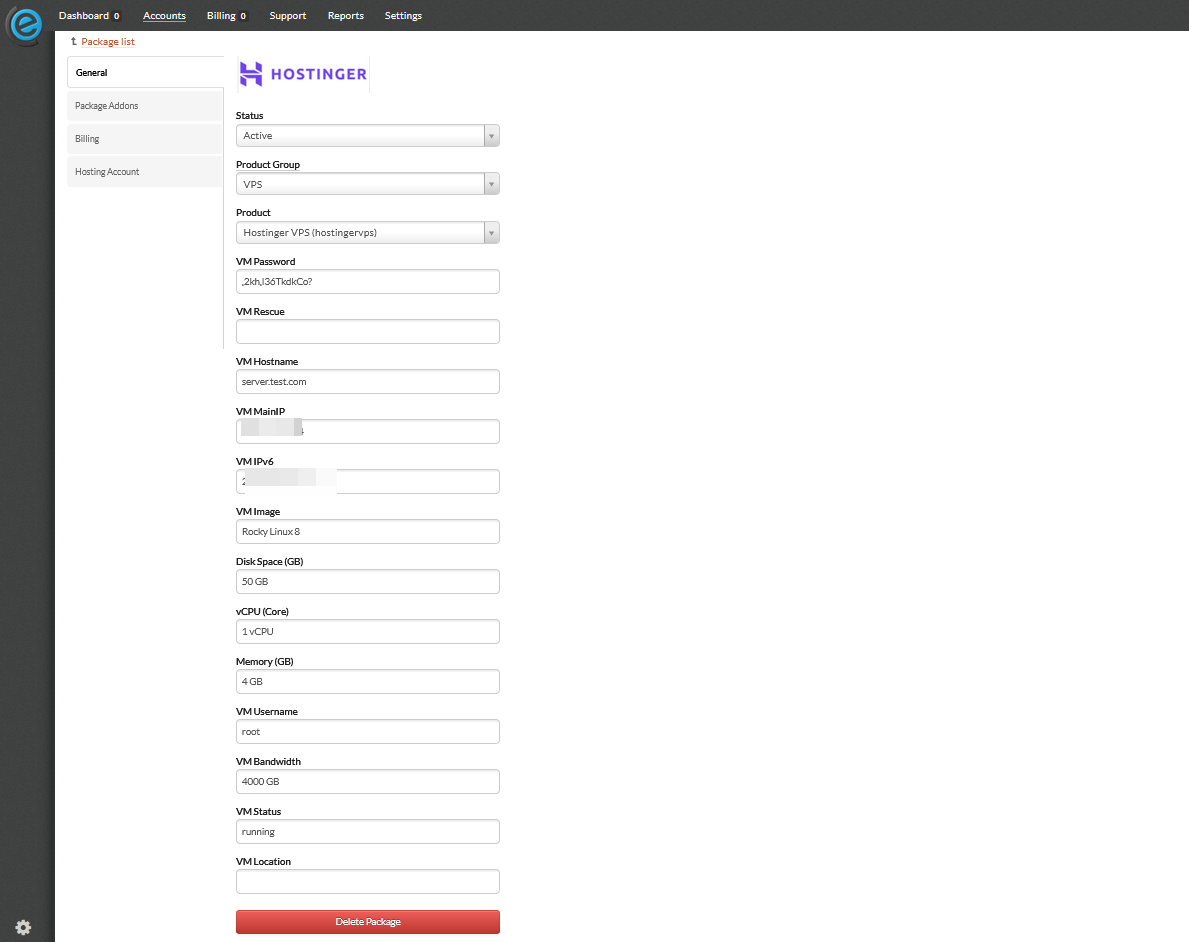
Task: Expand the Product dropdown showing Hostinger VPS
Action: tap(367, 232)
